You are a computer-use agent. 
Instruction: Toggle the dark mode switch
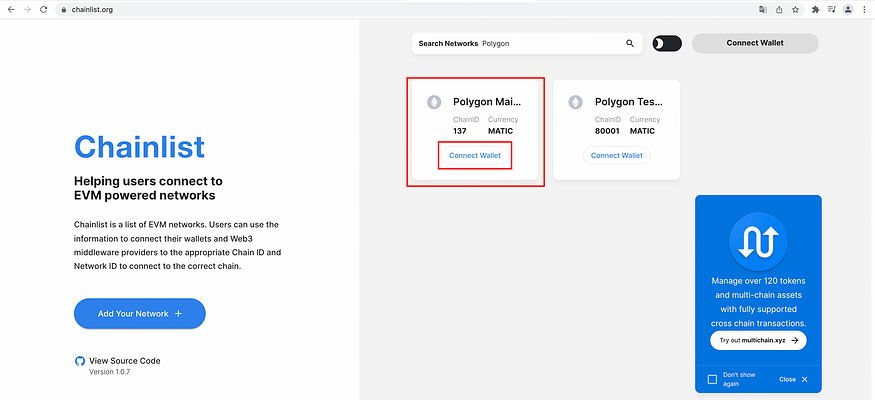[667, 44]
